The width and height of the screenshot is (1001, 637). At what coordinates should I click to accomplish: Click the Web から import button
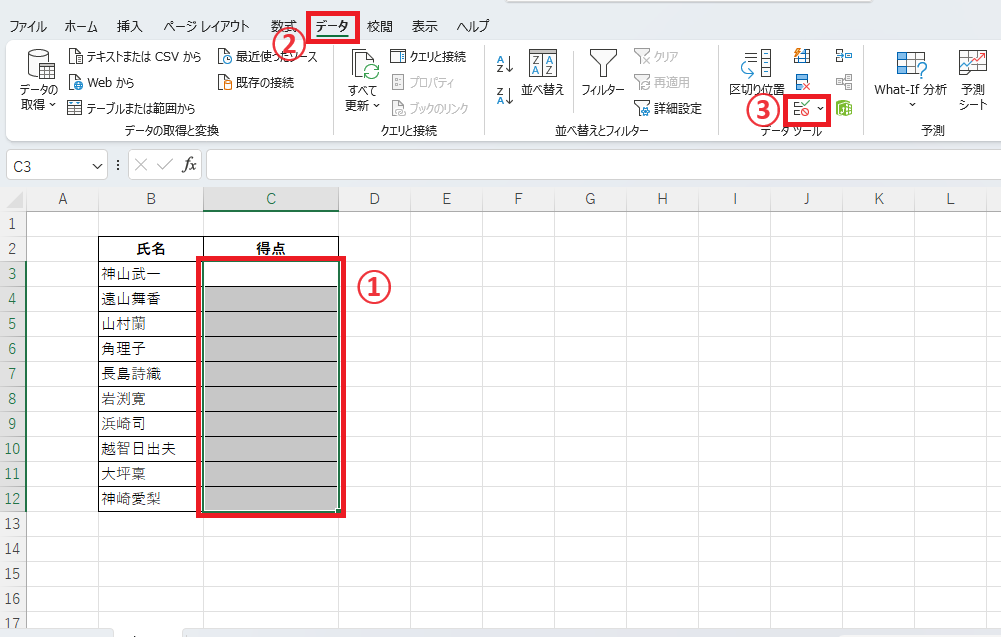coord(102,83)
